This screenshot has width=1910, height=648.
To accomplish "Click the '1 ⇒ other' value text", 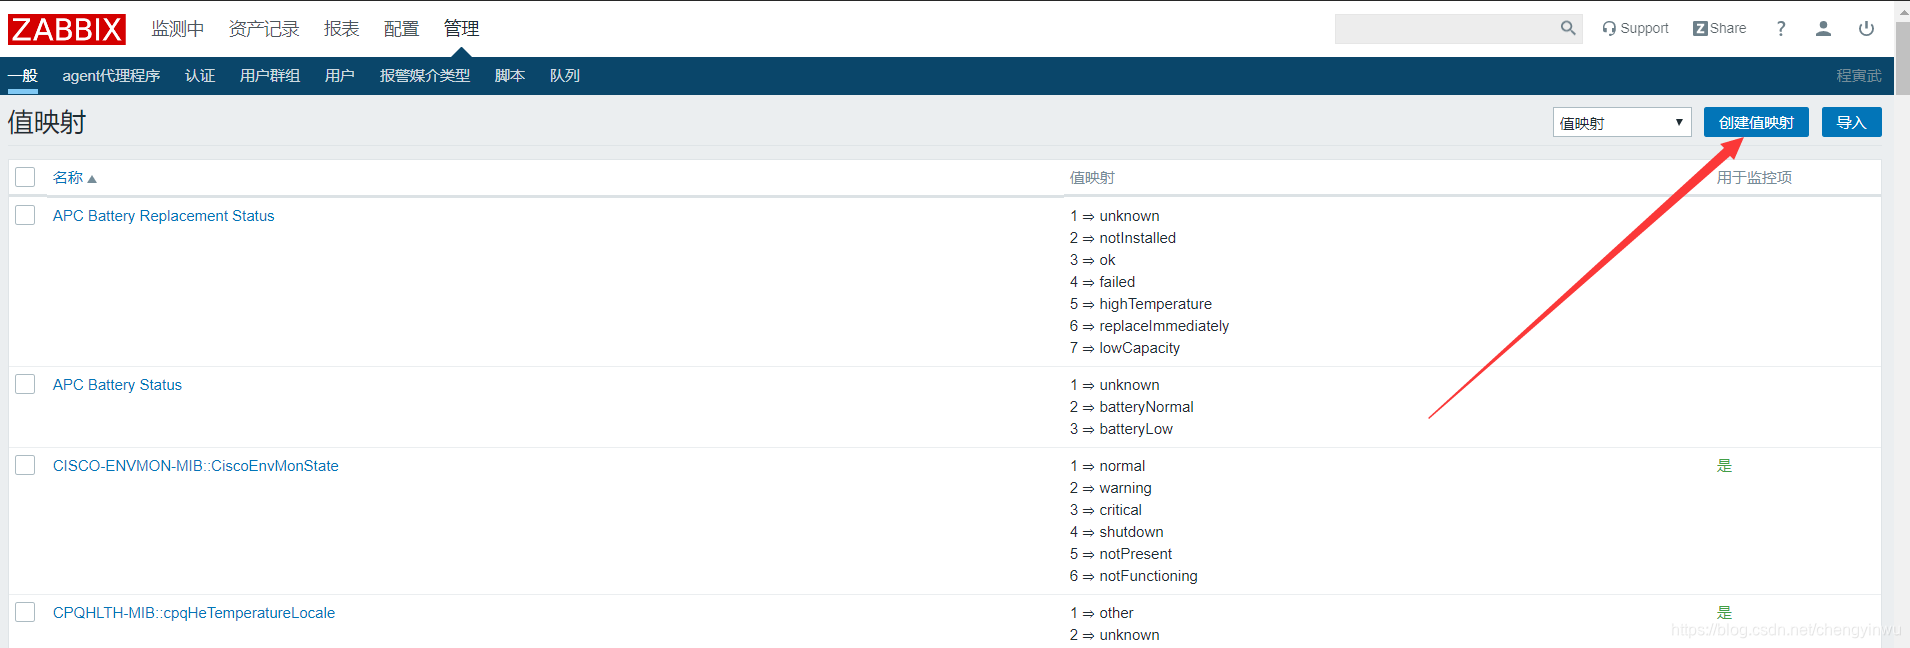I will pos(1102,613).
